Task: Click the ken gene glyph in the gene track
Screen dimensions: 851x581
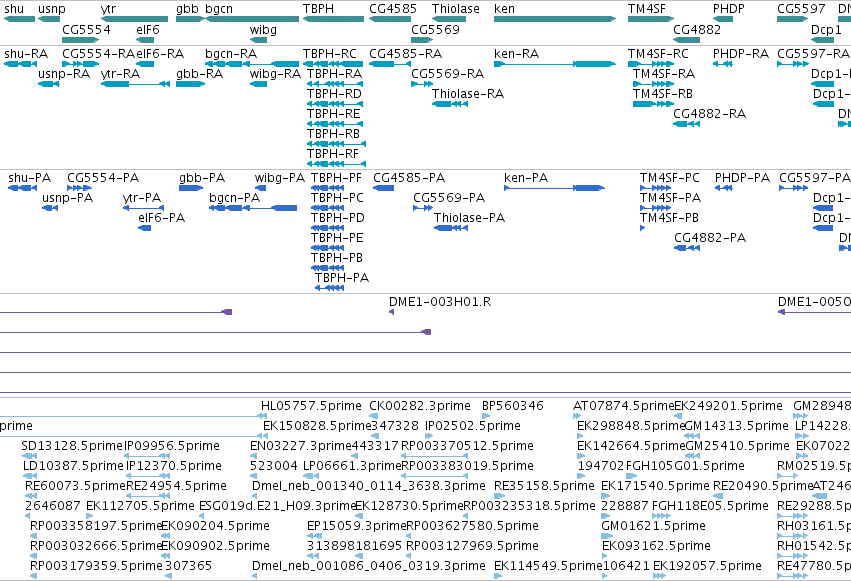Action: [555, 19]
